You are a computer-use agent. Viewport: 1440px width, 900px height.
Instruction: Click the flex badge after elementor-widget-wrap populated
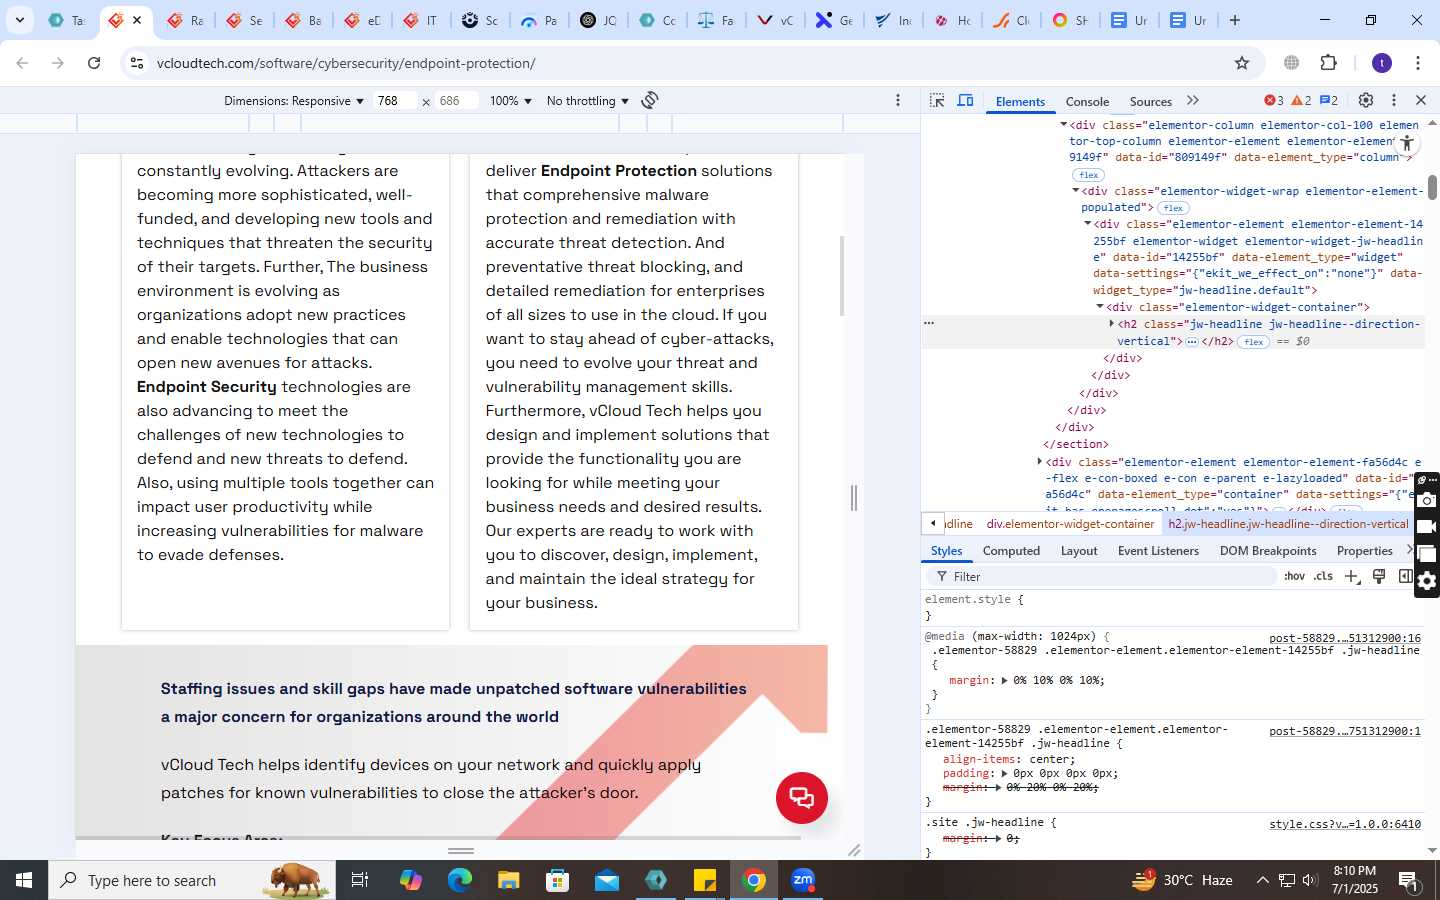click(1173, 208)
